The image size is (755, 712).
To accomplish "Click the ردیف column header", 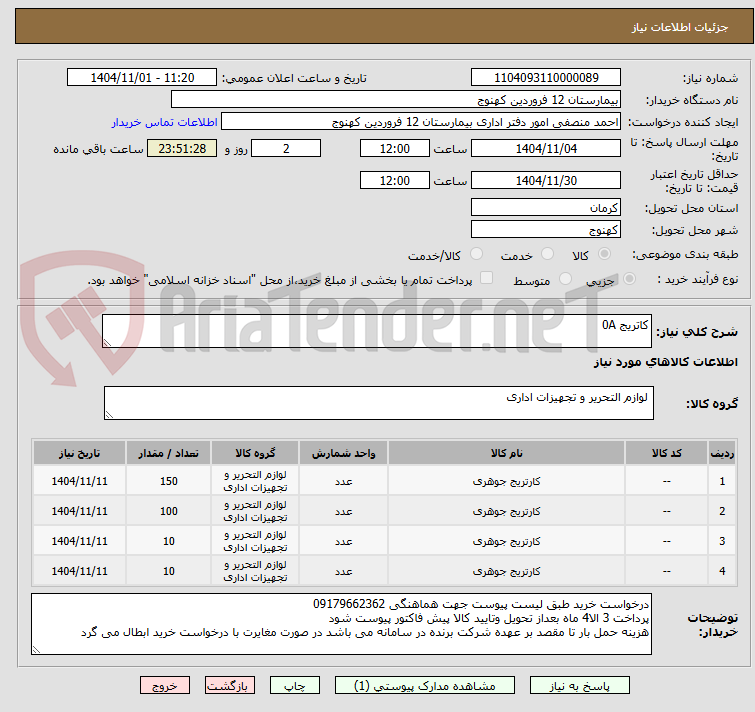I will (x=722, y=453).
